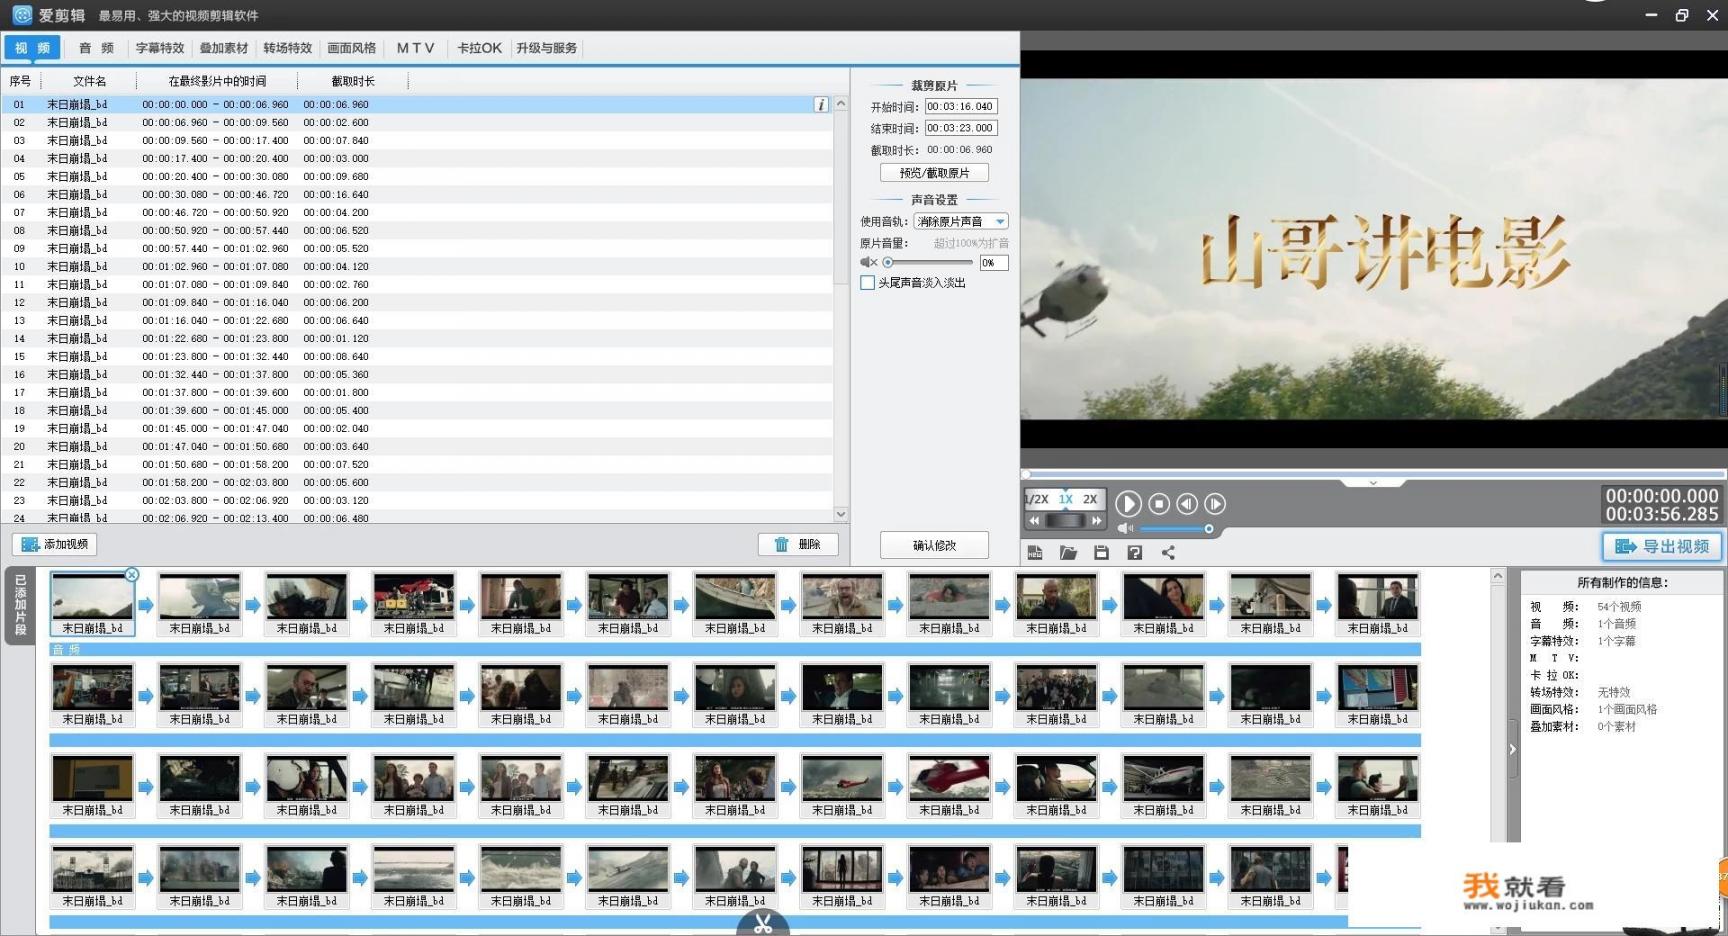
Task: Save the project with the floppy disk icon
Action: 1101,553
